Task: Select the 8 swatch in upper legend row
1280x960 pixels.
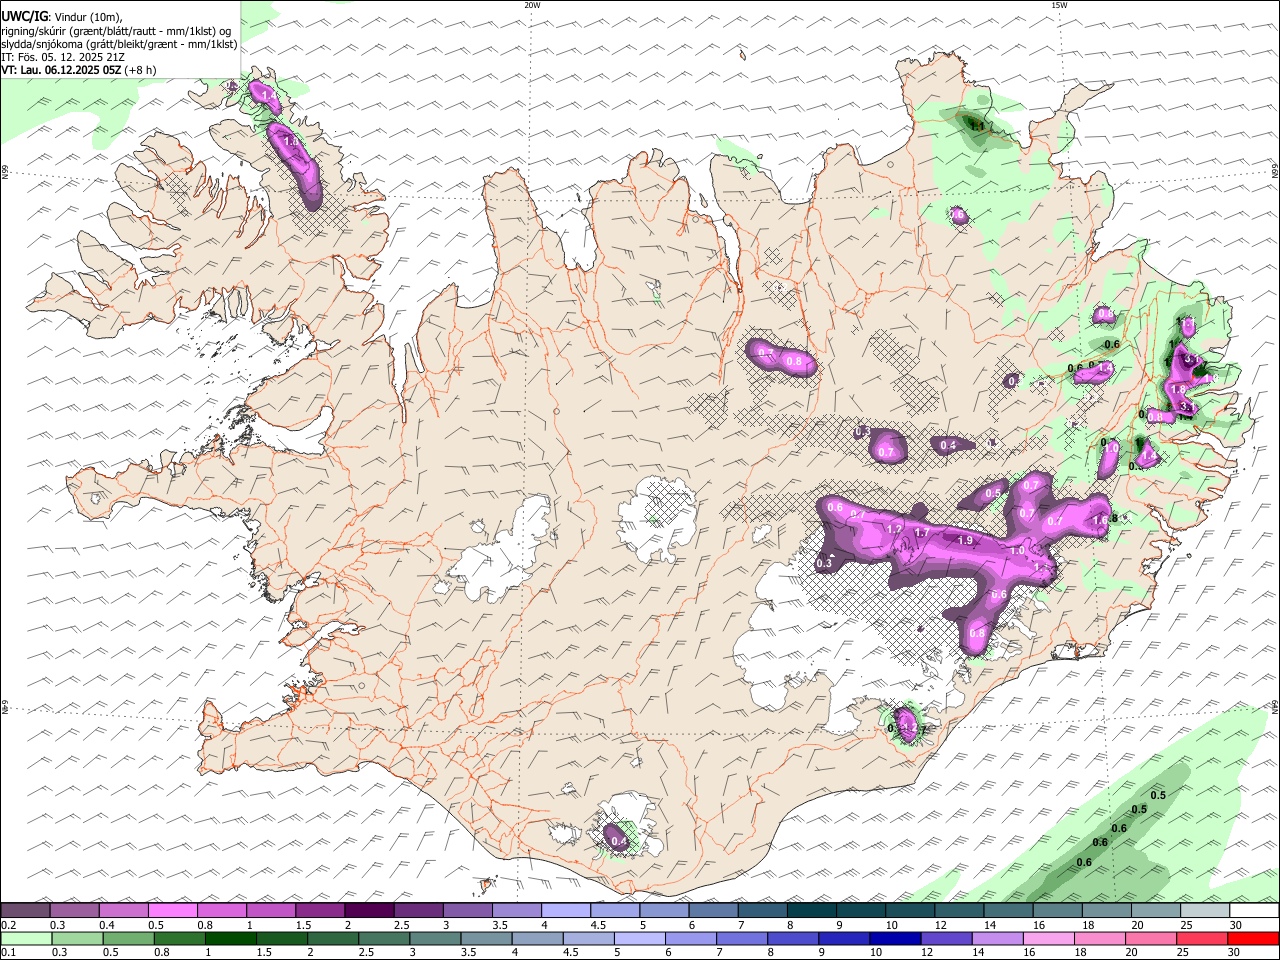Action: point(812,910)
